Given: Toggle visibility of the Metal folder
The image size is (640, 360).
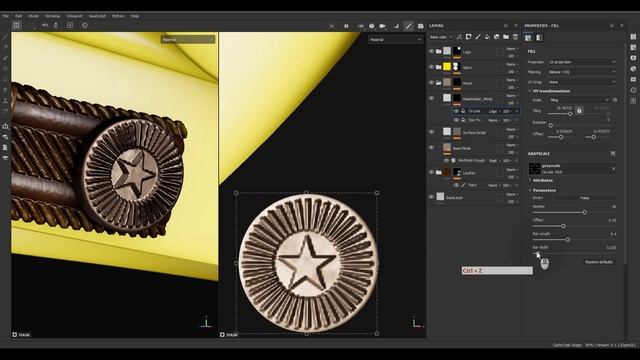Looking at the screenshot, I should 431,82.
